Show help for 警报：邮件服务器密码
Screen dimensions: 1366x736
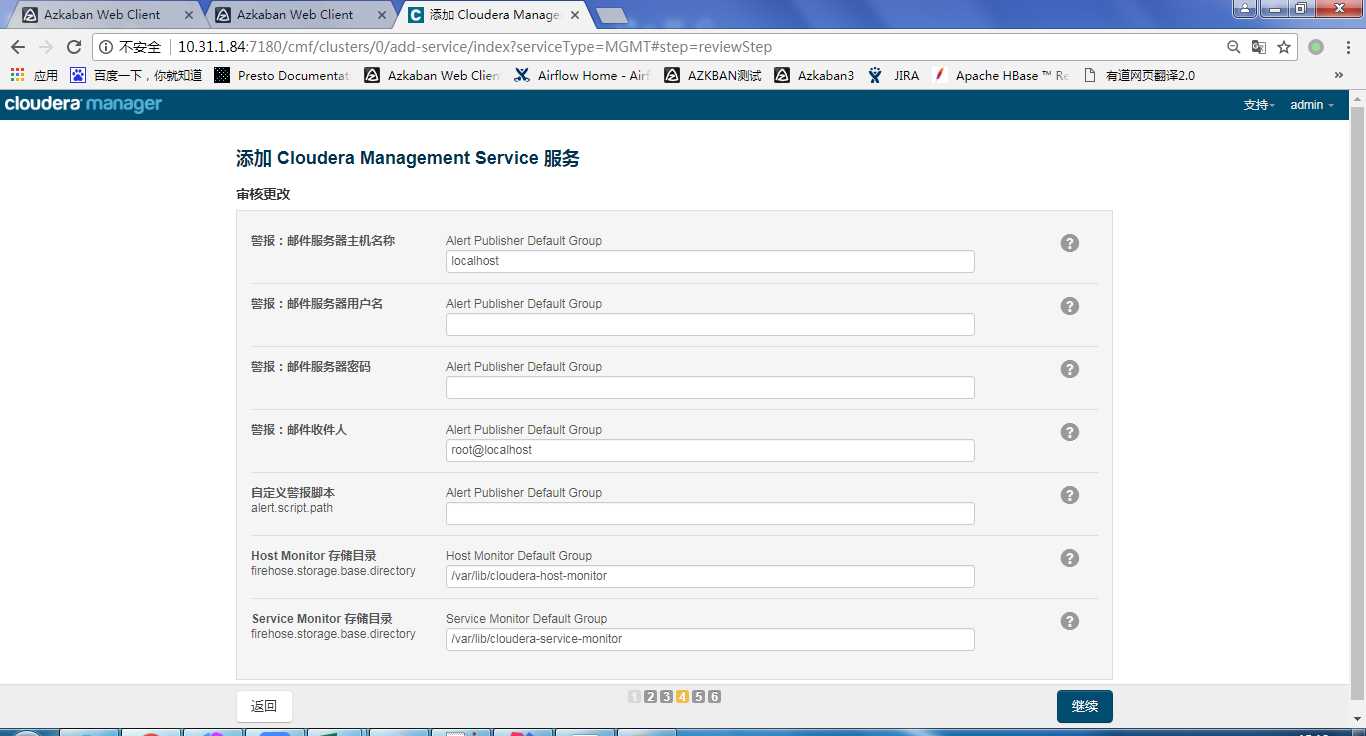pos(1070,369)
